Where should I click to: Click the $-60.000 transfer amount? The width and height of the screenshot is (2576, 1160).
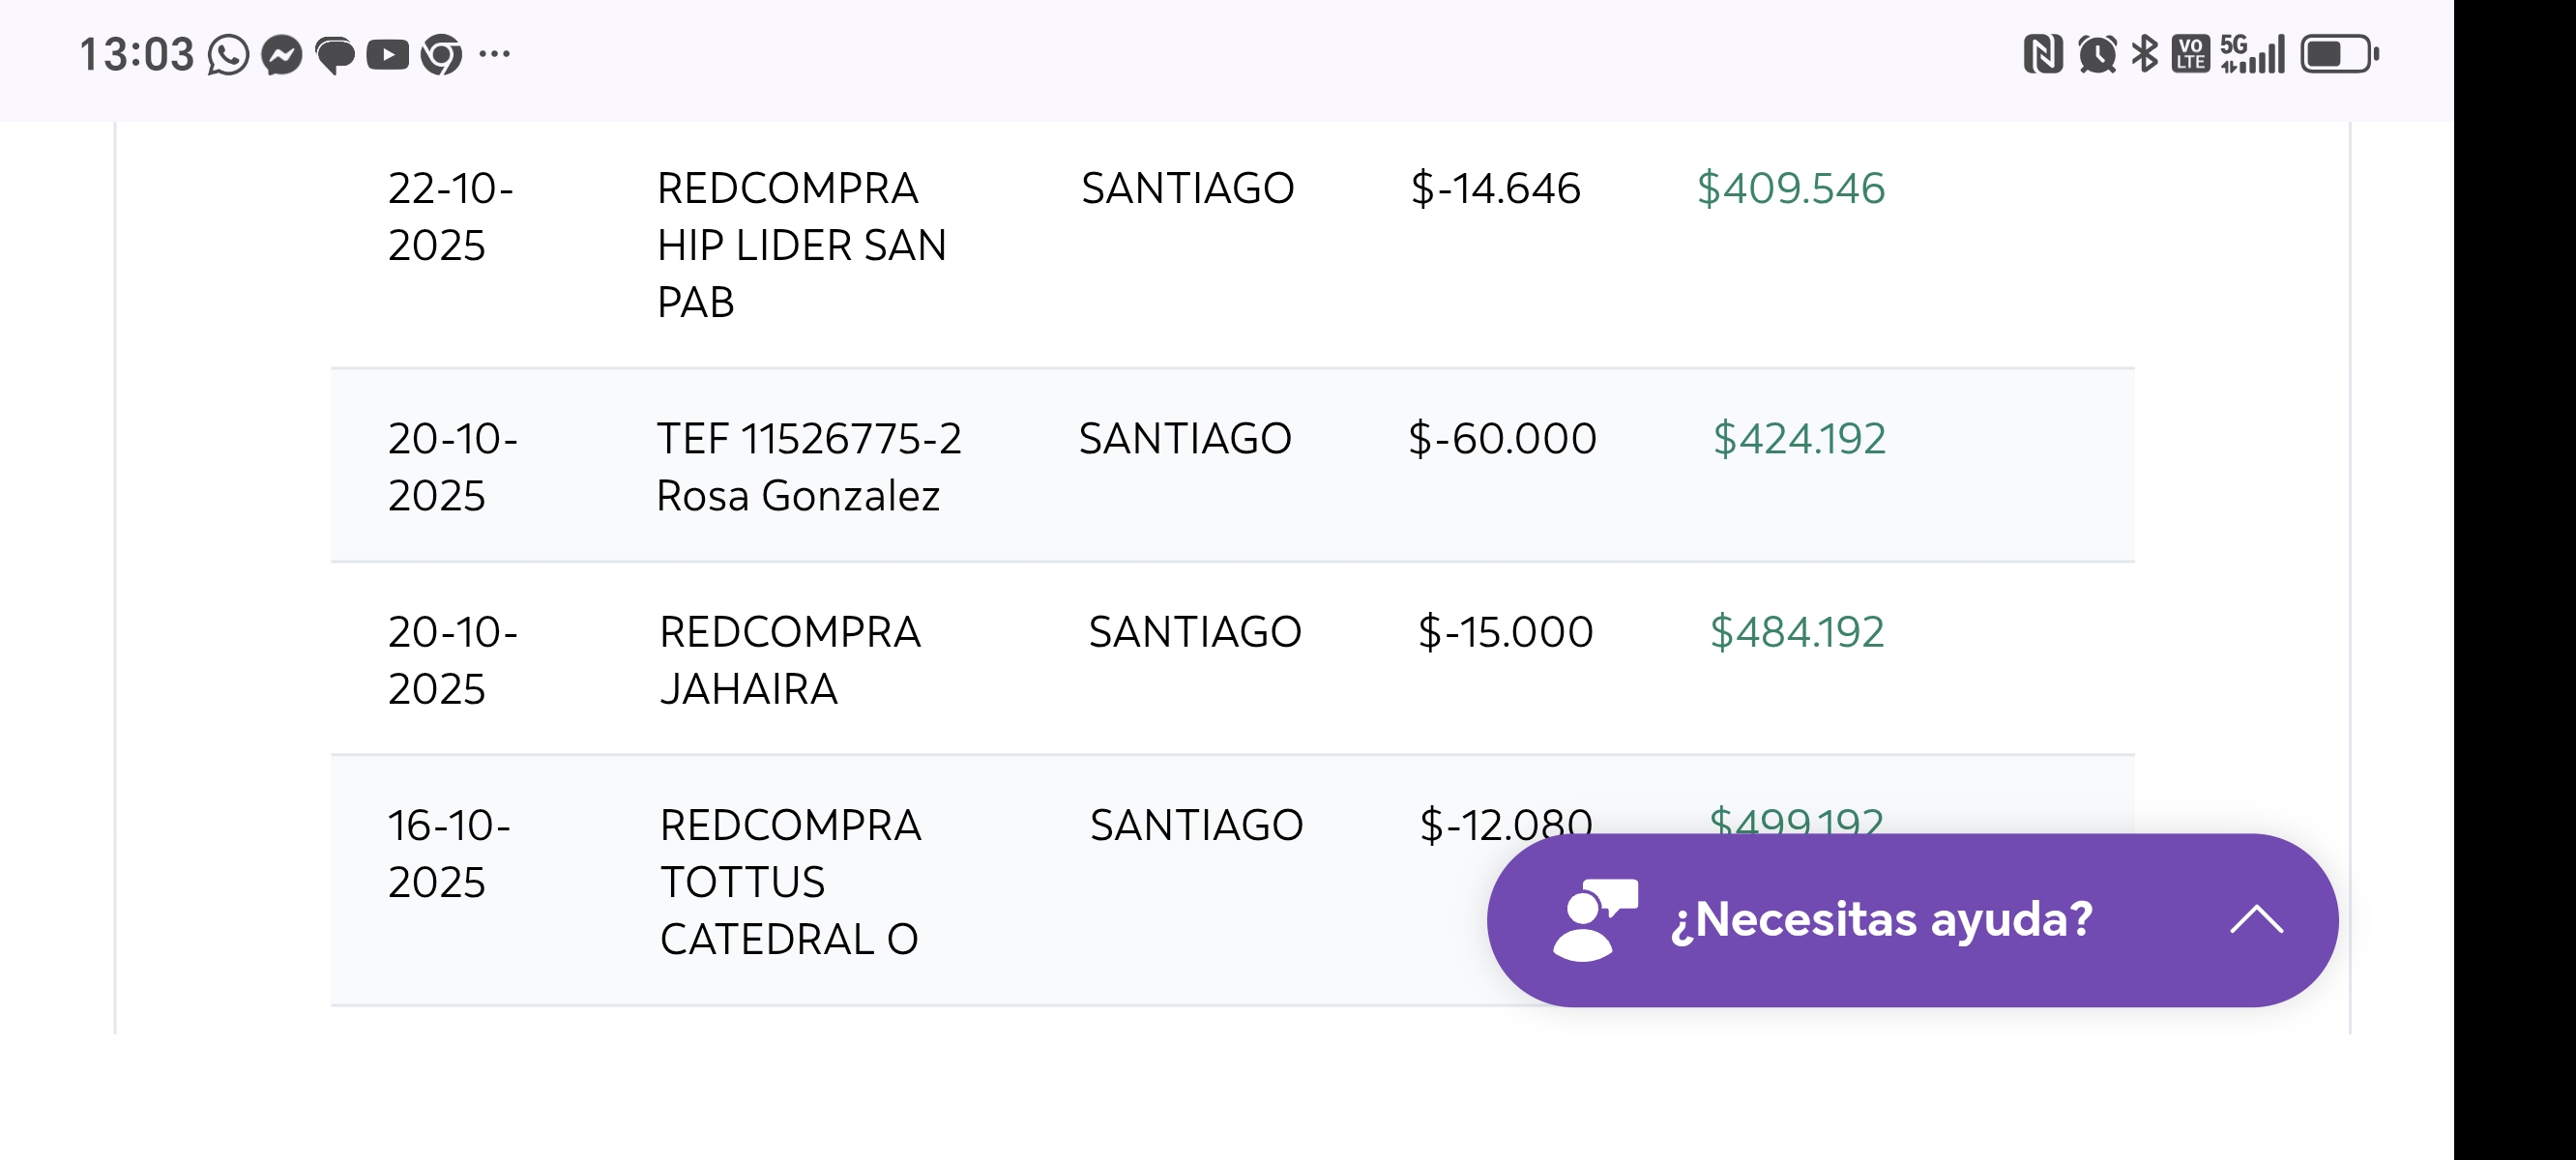(x=1502, y=439)
